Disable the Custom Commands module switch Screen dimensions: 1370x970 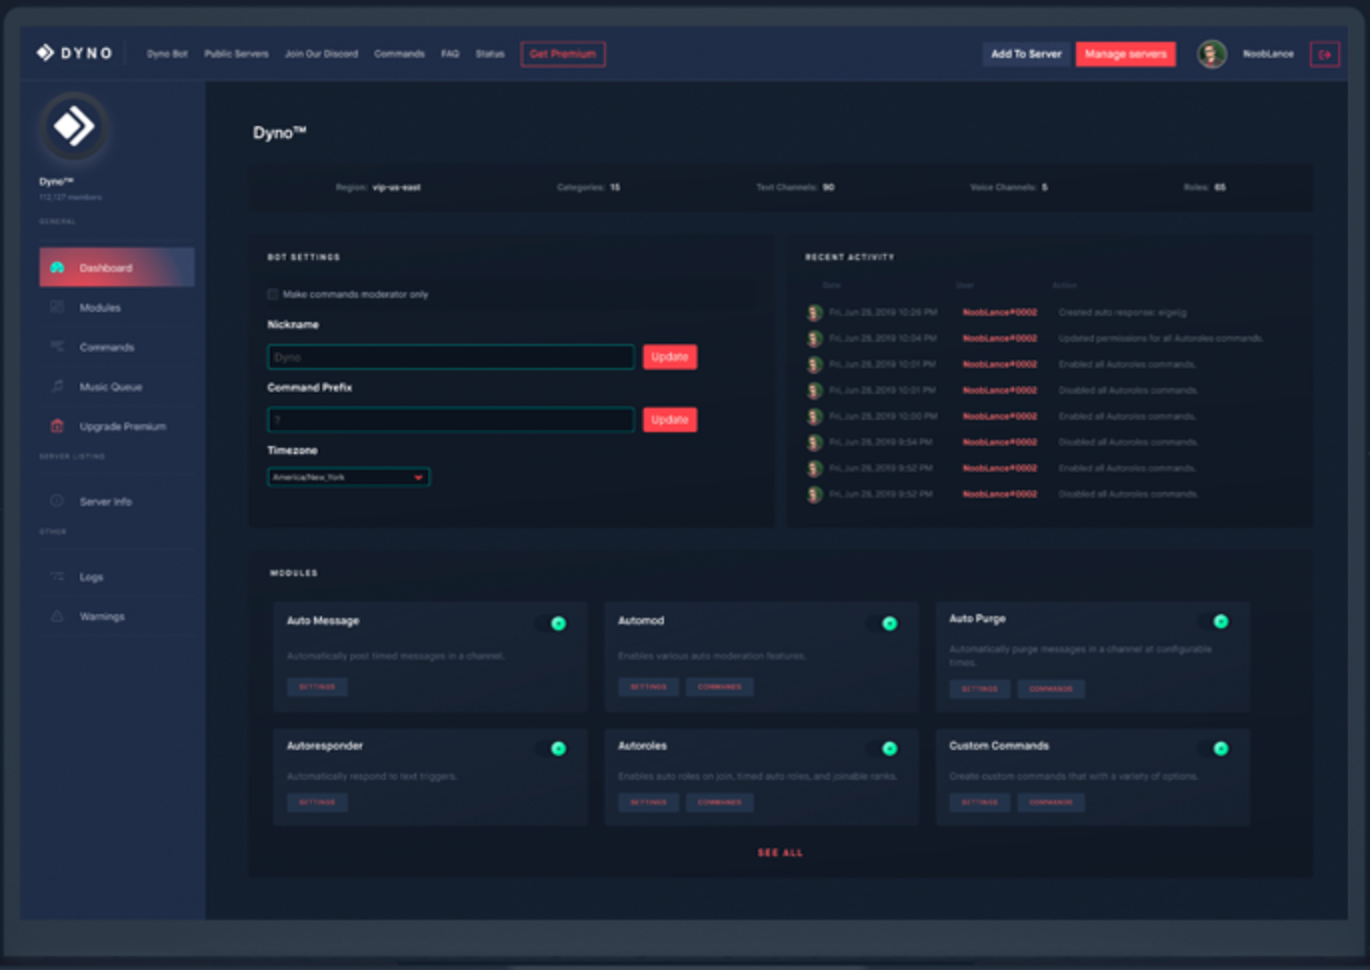point(1219,747)
